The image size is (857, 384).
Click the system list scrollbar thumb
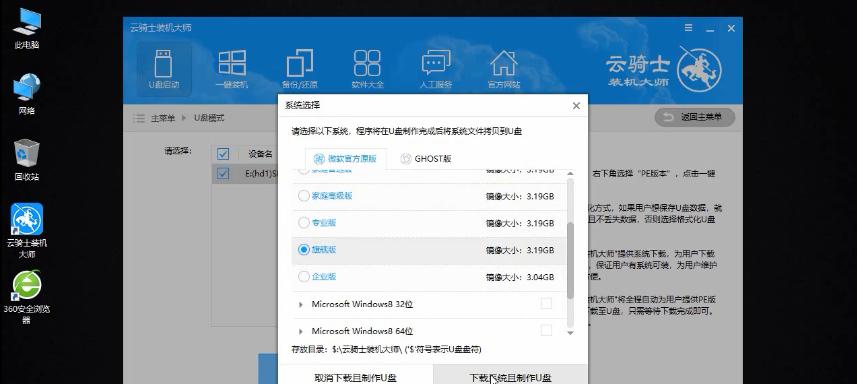point(570,260)
